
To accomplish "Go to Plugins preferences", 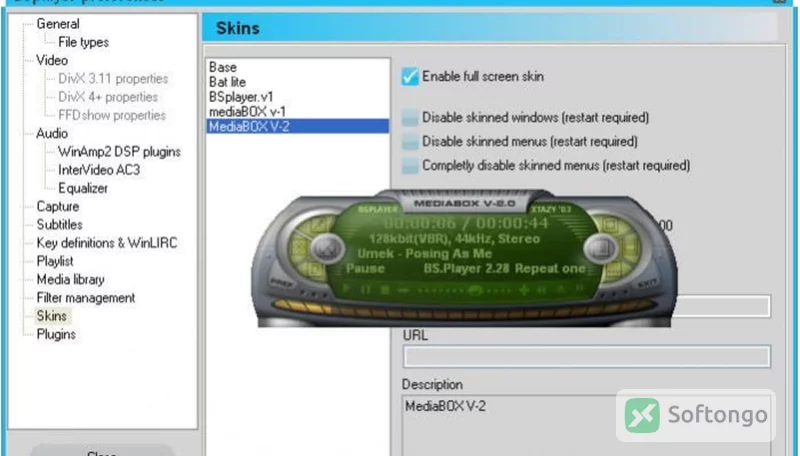I will click(56, 335).
